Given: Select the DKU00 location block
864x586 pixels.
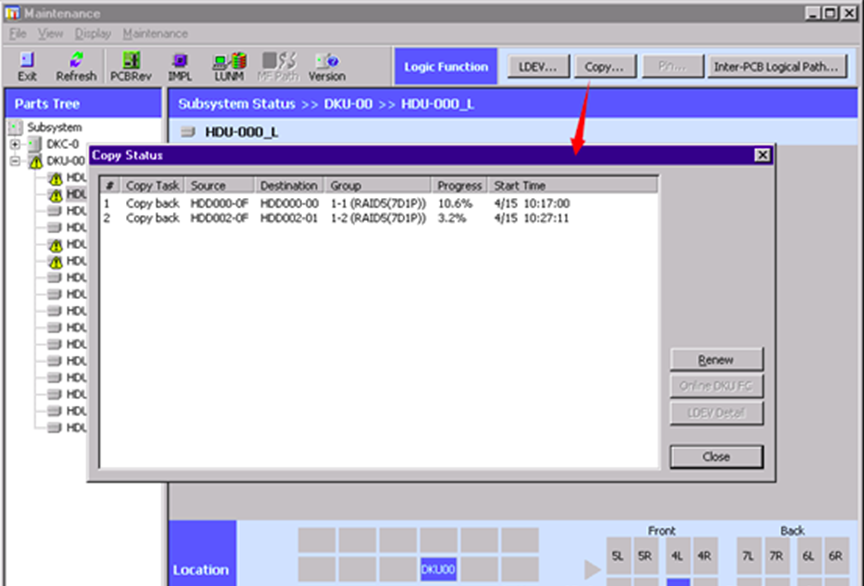Looking at the screenshot, I should point(438,569).
